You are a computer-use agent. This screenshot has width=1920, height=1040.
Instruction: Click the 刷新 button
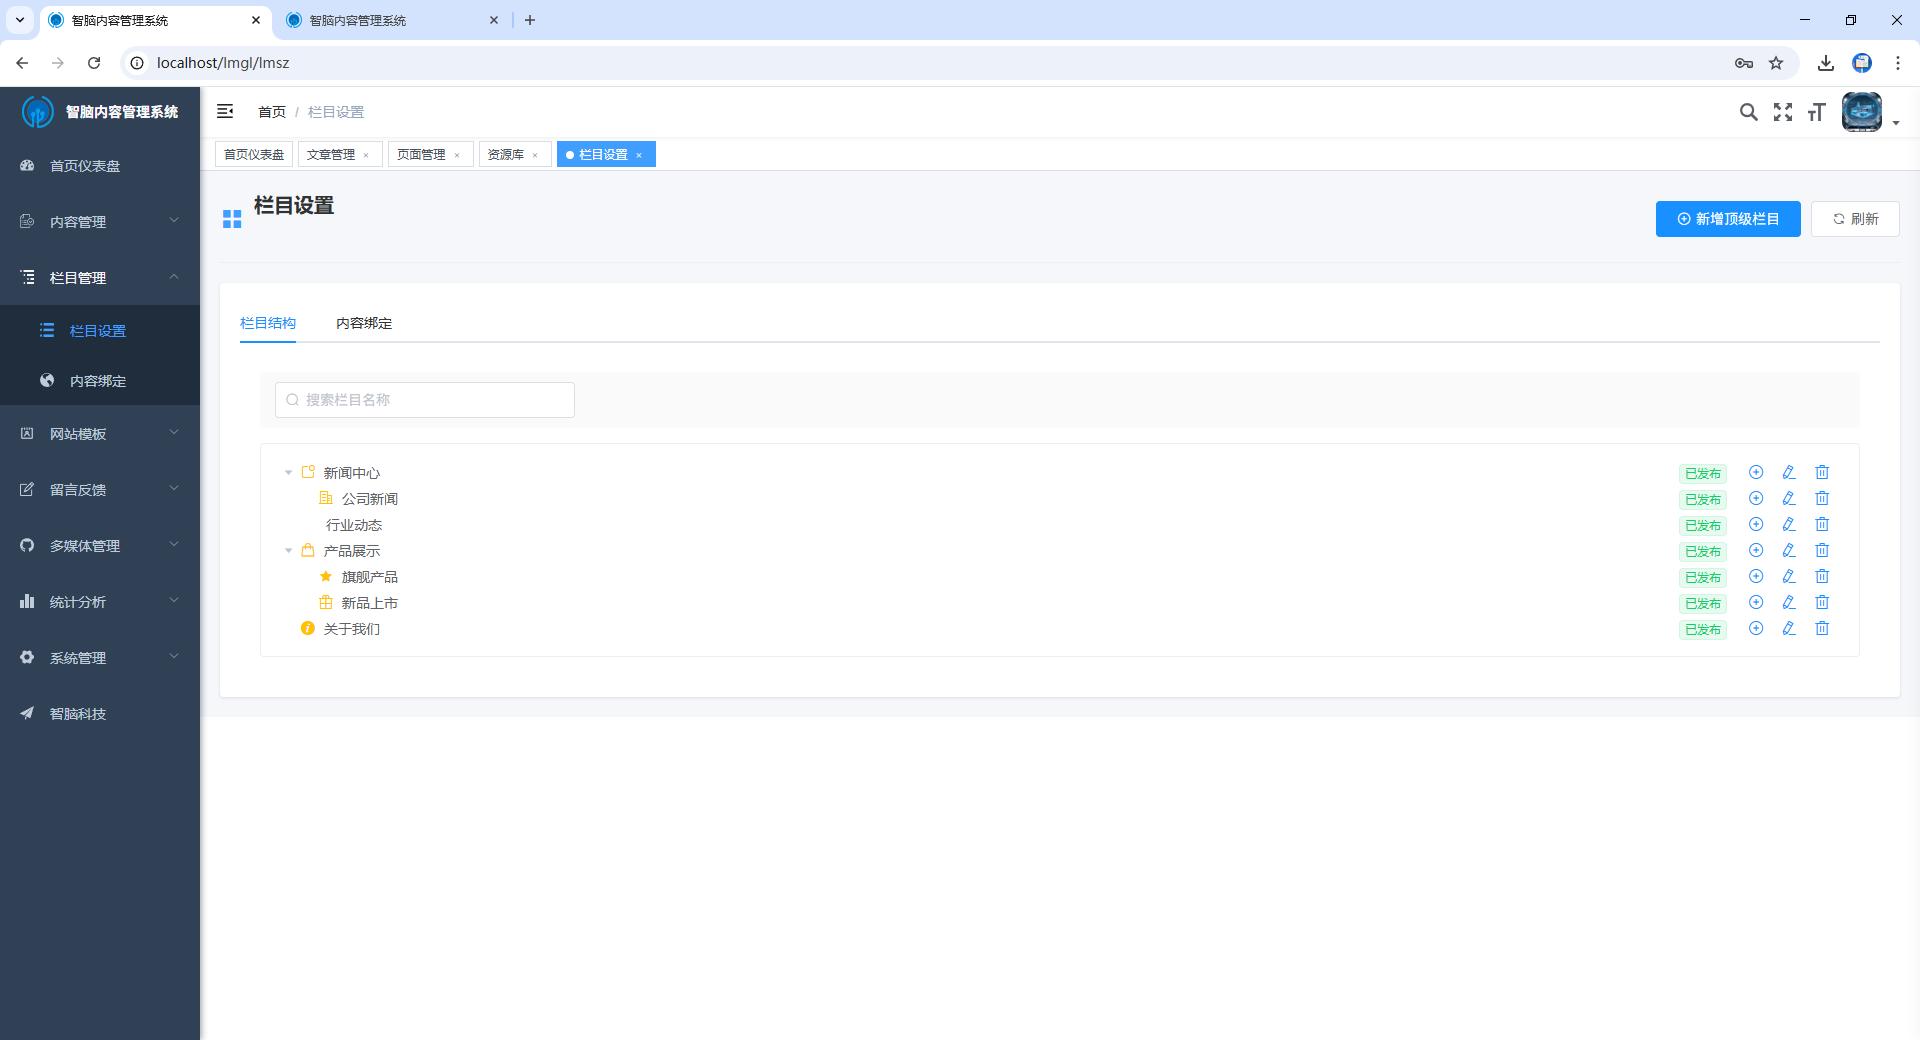1854,219
